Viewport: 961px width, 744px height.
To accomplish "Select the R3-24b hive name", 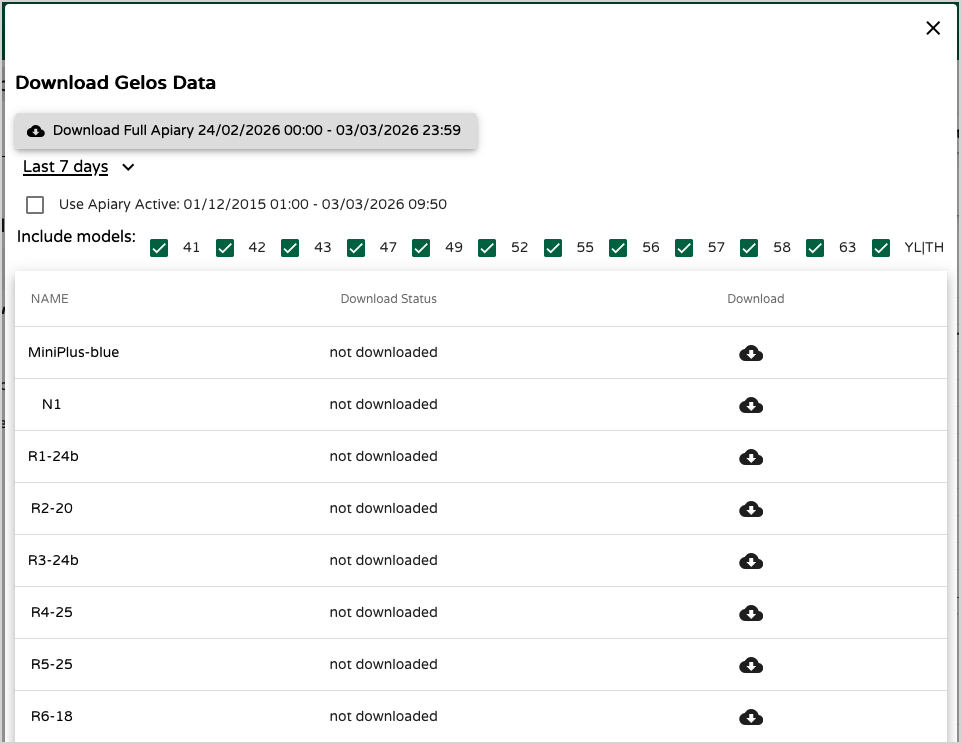I will [x=53, y=561].
